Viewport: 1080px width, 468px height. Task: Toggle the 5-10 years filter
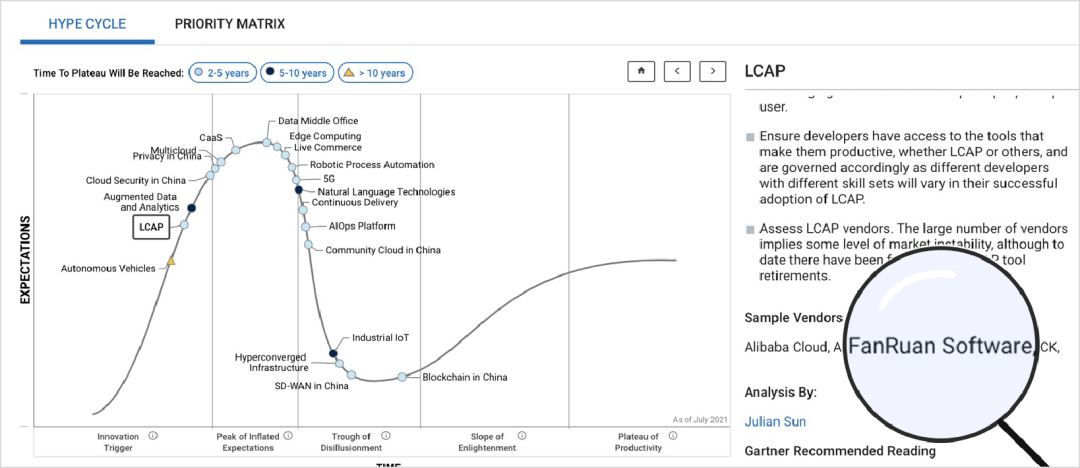(297, 72)
